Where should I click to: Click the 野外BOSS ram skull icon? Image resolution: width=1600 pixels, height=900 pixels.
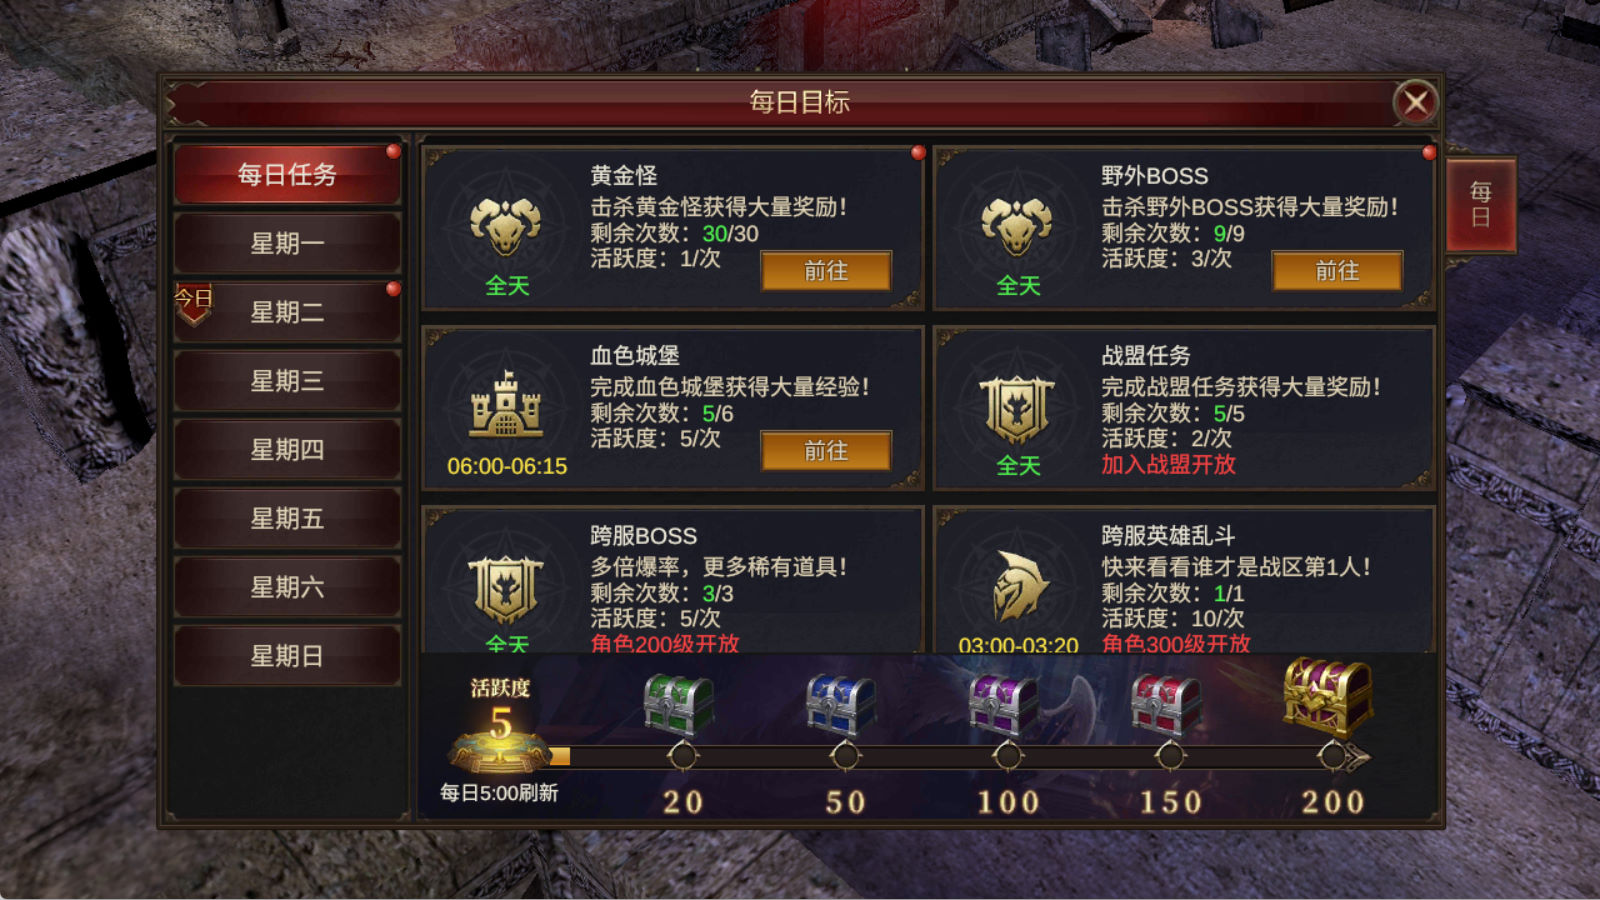pyautogui.click(x=1017, y=226)
